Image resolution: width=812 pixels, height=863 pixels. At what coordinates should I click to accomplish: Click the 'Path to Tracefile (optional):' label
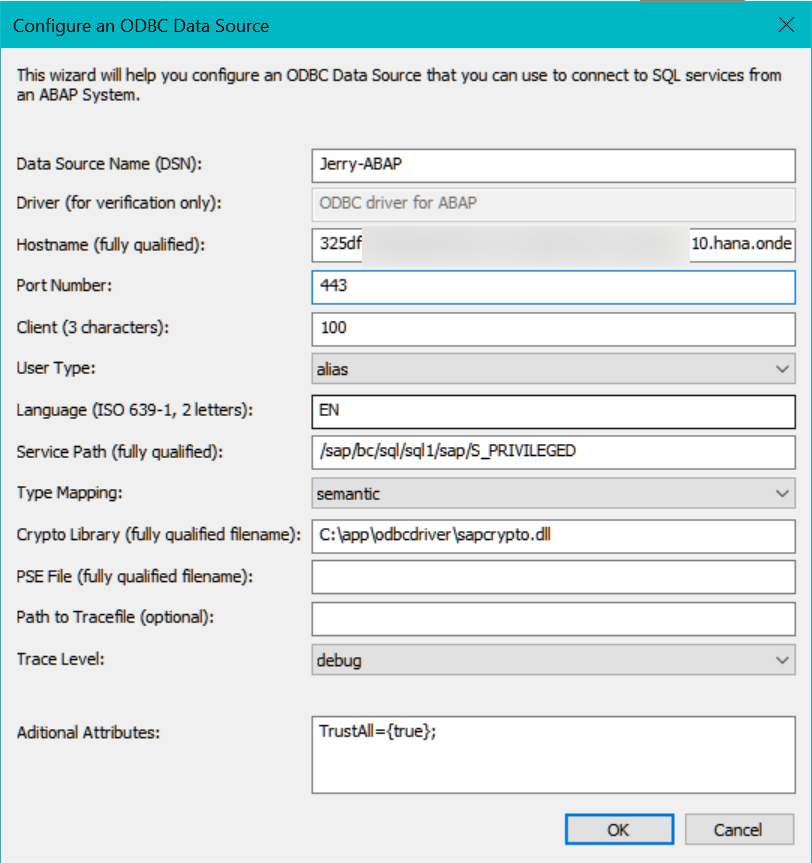click(115, 618)
